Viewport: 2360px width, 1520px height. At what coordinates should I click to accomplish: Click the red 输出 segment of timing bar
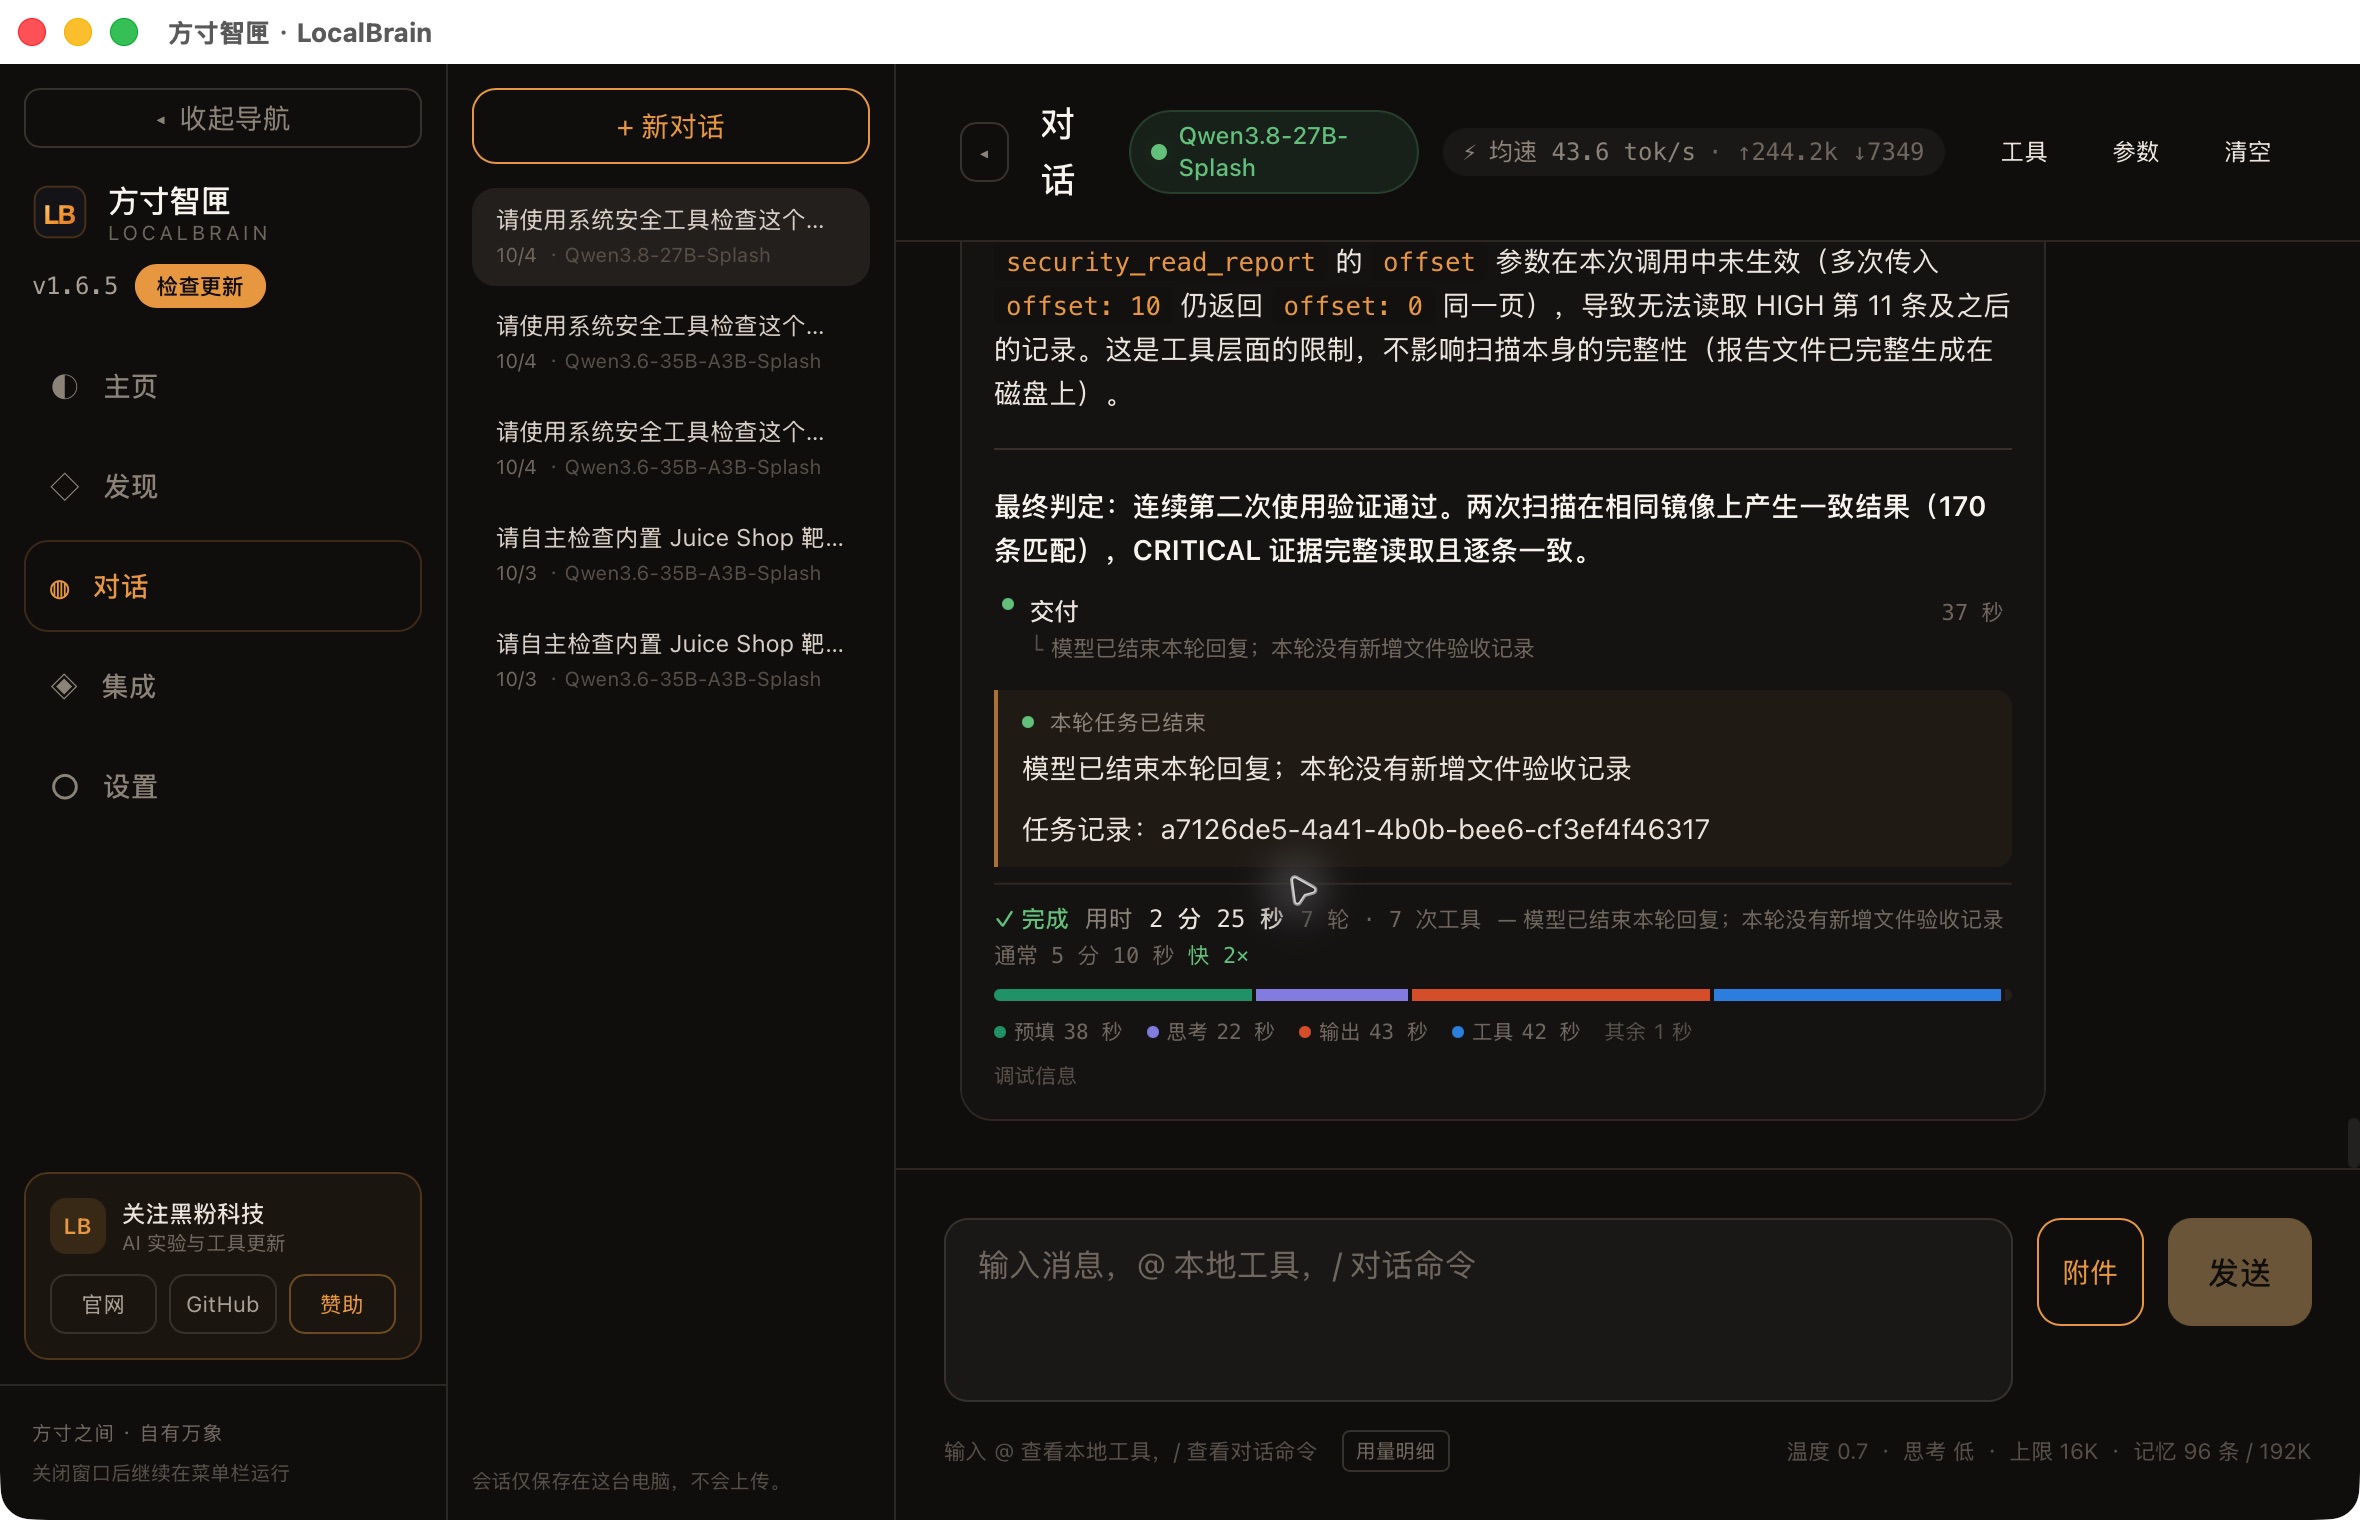tap(1560, 995)
